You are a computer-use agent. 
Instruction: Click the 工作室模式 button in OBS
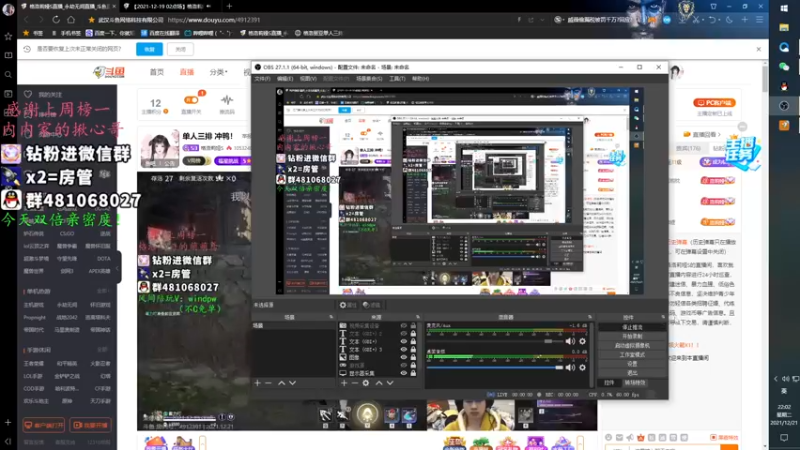click(632, 355)
